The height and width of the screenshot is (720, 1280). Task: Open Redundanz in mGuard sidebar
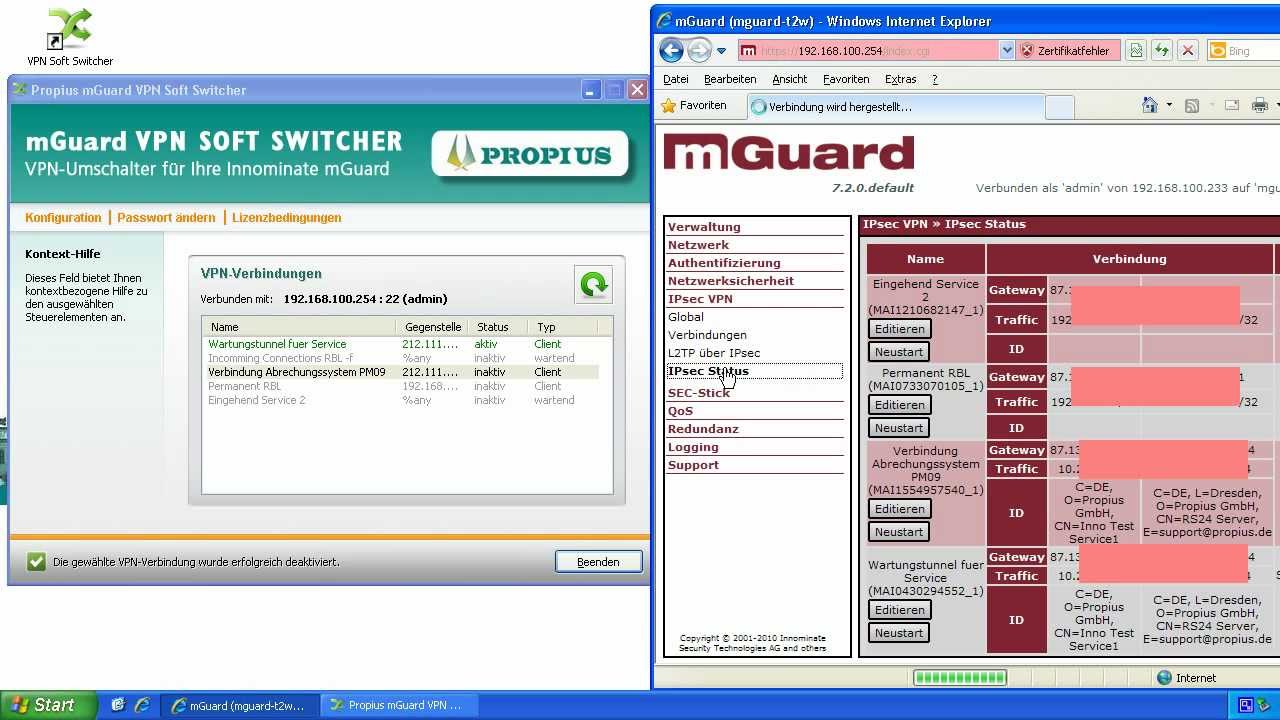[703, 429]
